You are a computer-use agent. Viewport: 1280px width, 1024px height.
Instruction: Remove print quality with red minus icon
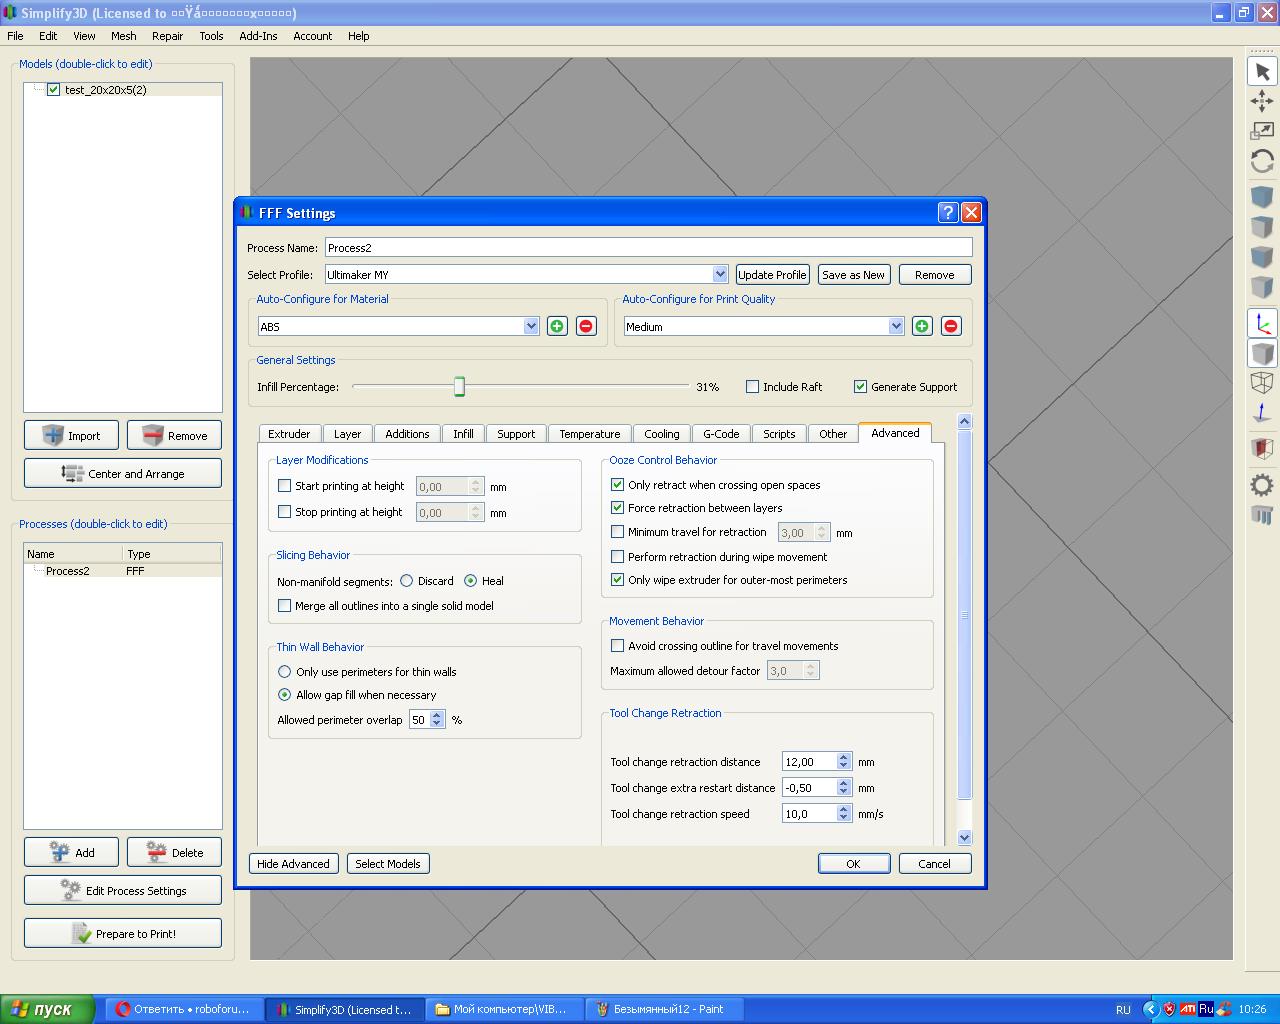(950, 326)
